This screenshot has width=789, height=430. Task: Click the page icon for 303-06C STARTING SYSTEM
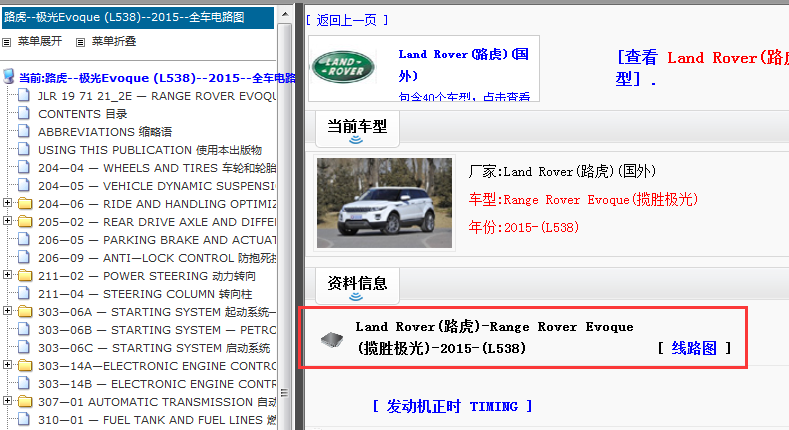pyautogui.click(x=24, y=348)
